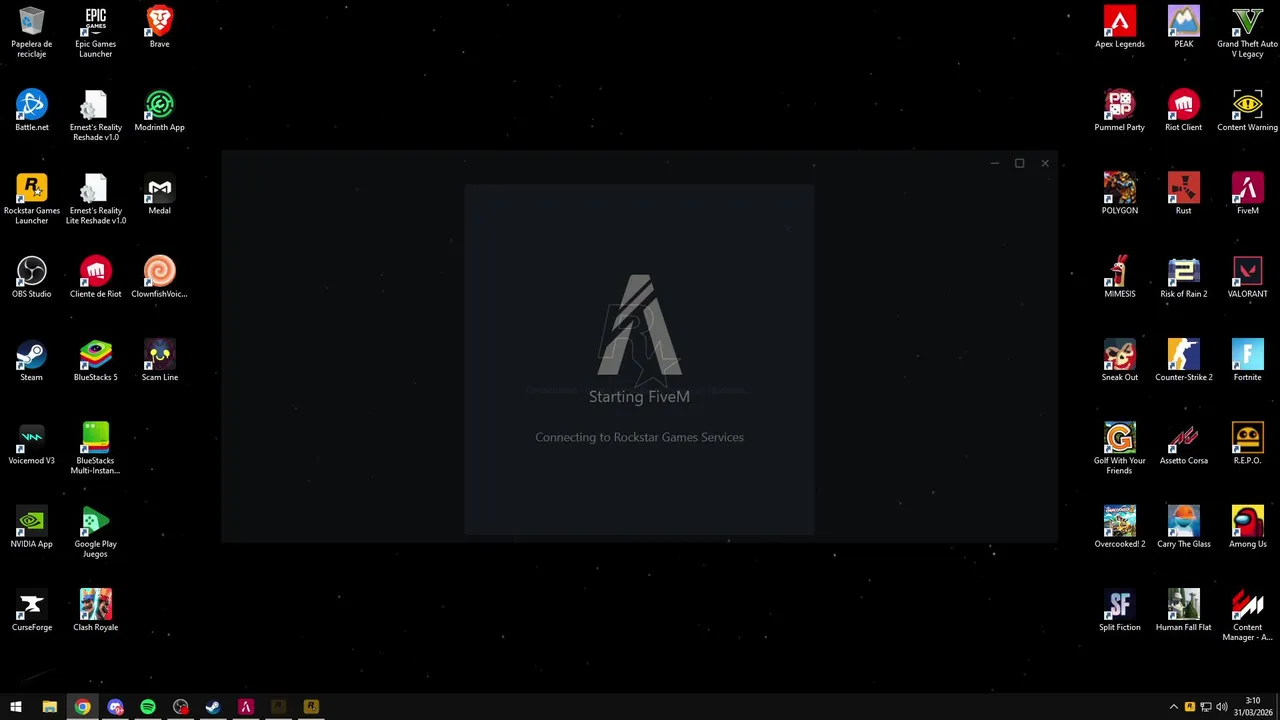The width and height of the screenshot is (1280, 720).
Task: Click the 'Starting FiveM' text
Action: coord(639,397)
